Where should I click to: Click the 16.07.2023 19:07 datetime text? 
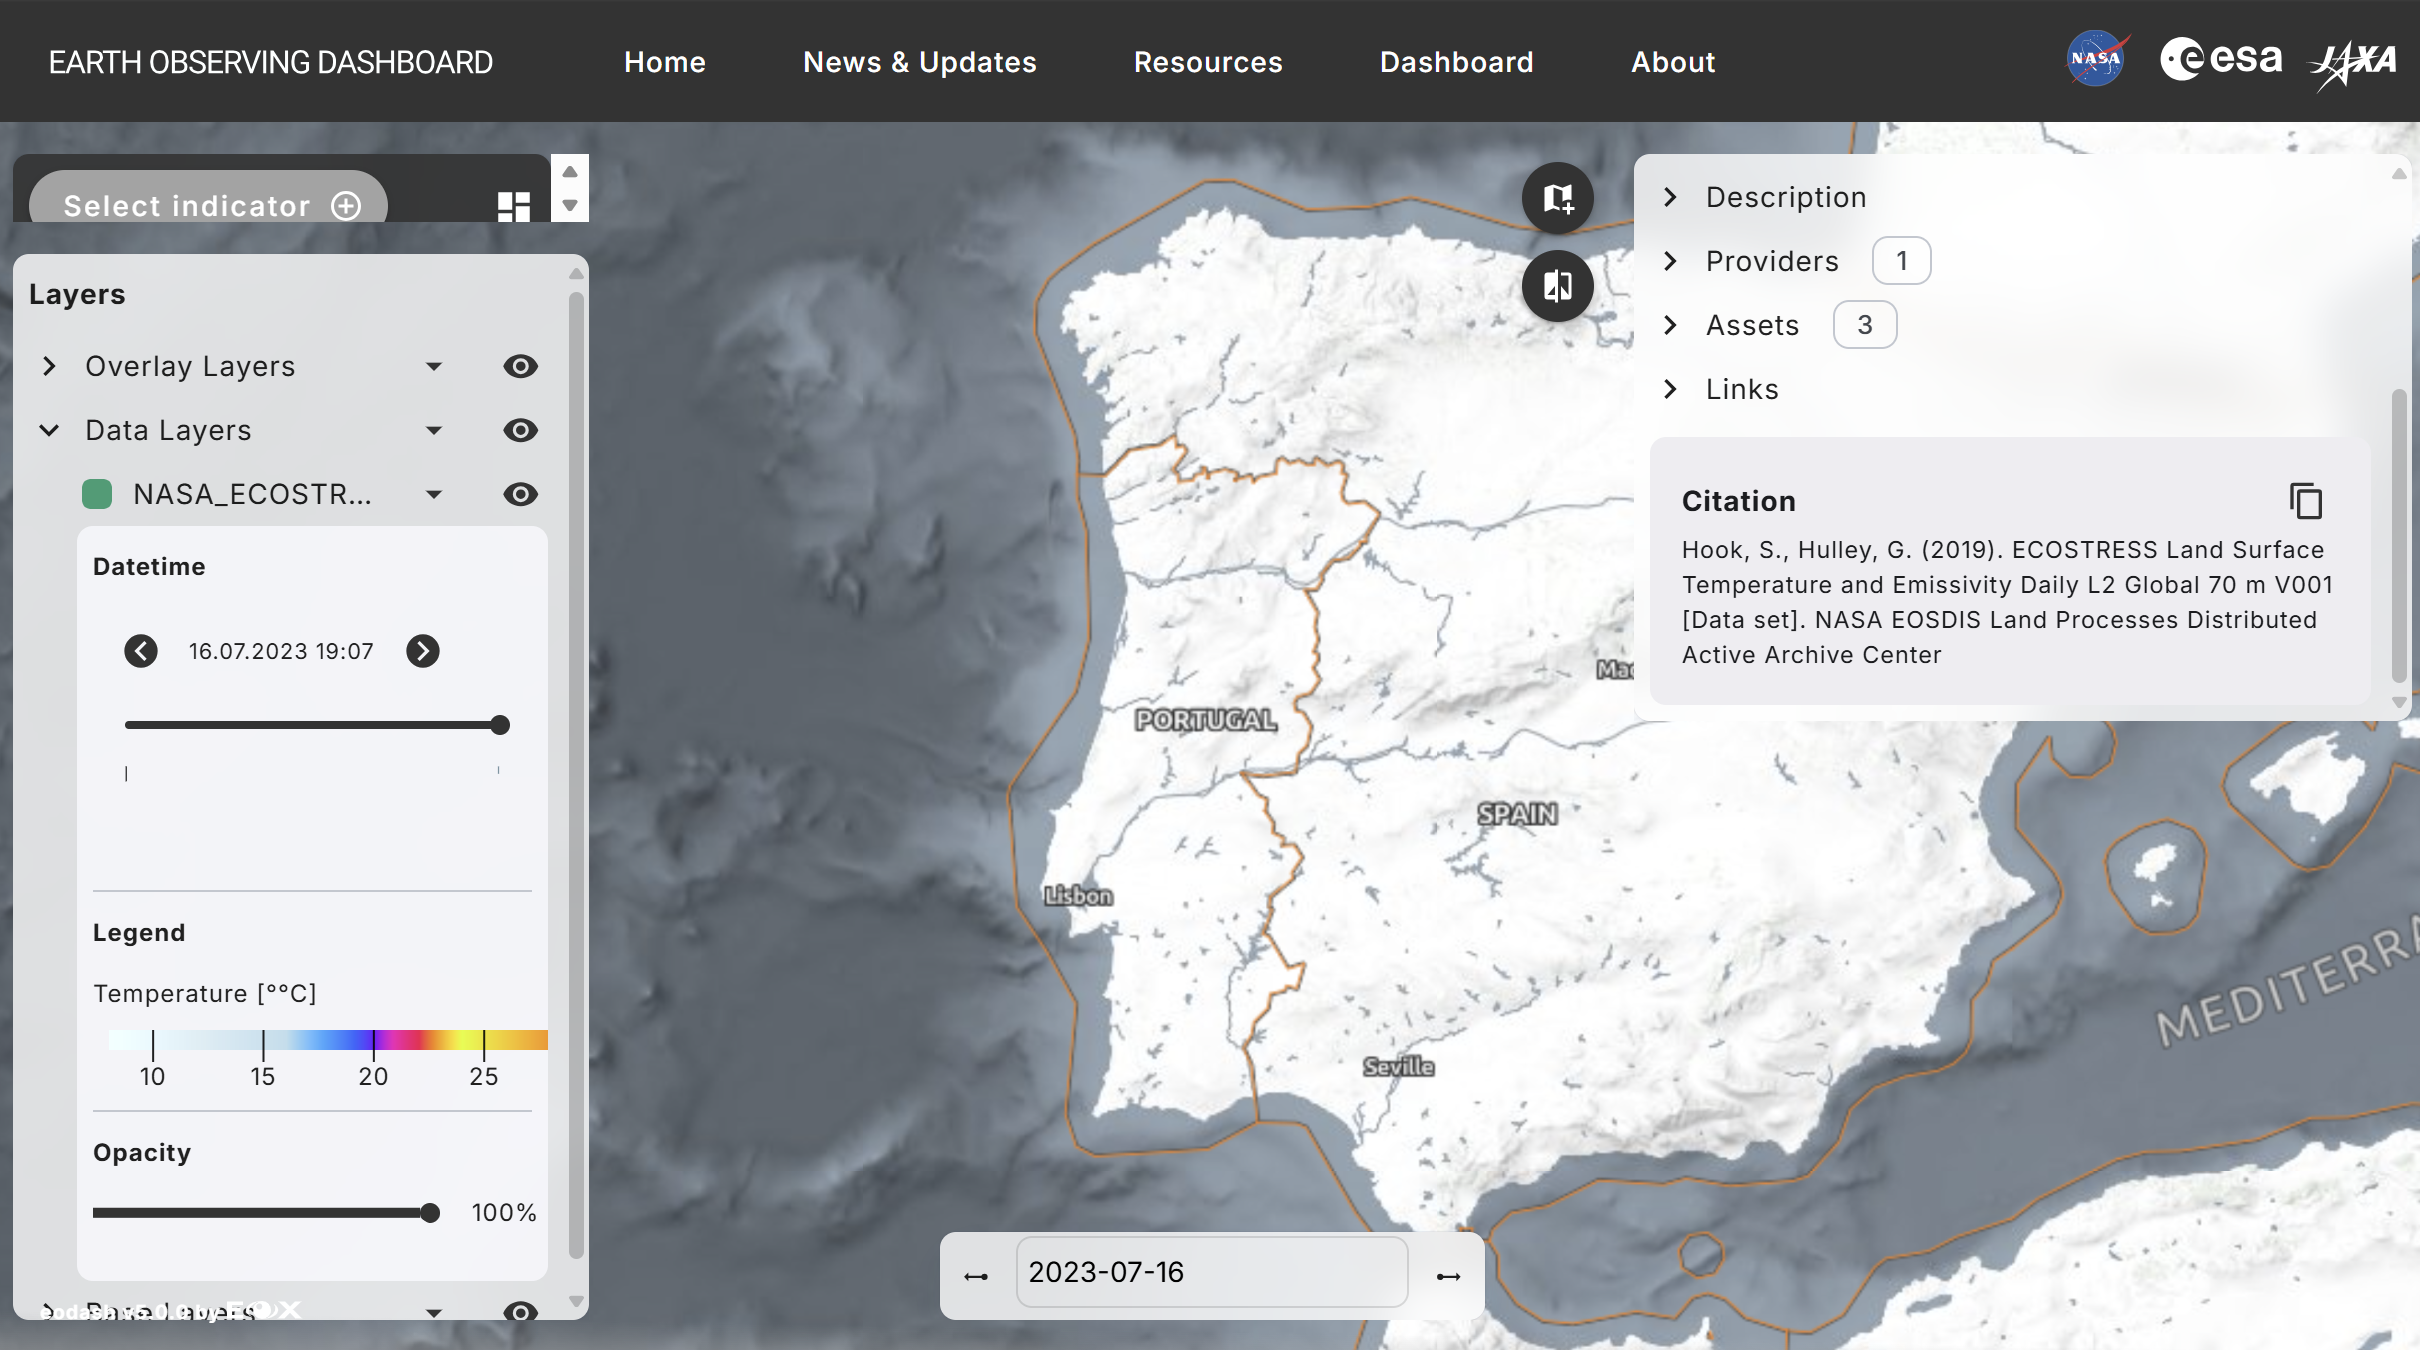click(x=281, y=651)
